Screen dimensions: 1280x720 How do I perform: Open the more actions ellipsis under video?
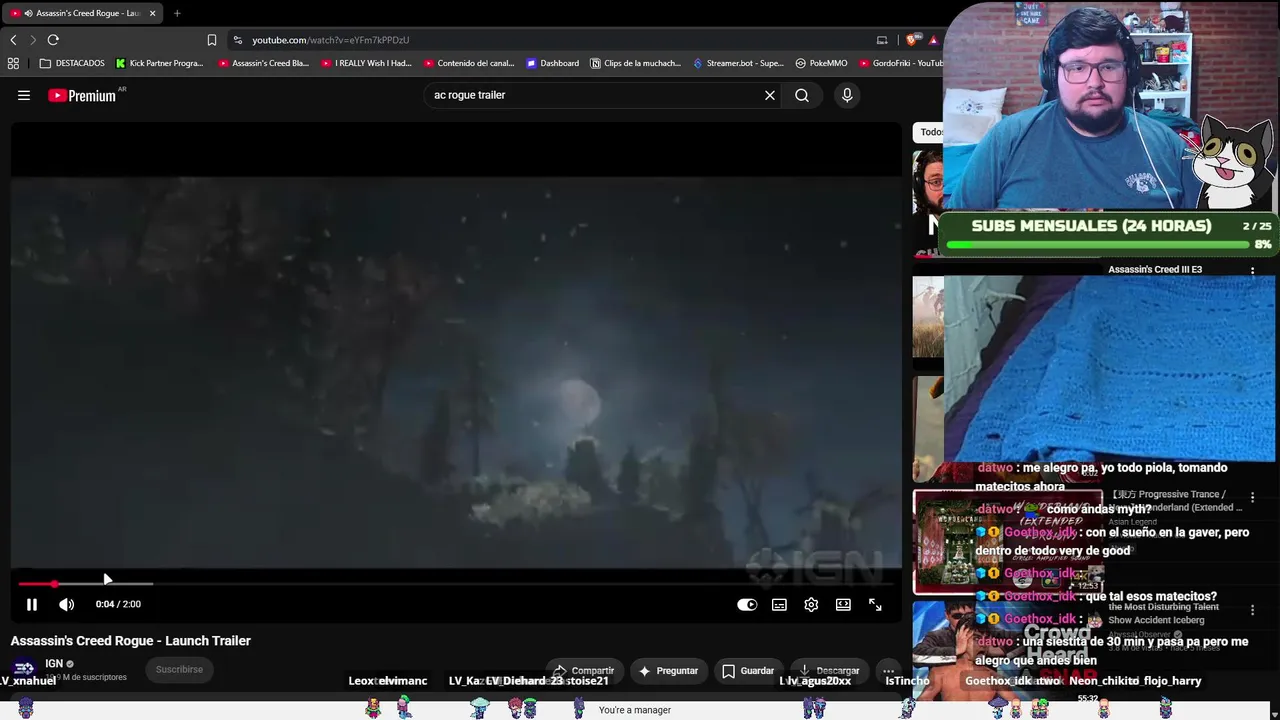[x=888, y=670]
